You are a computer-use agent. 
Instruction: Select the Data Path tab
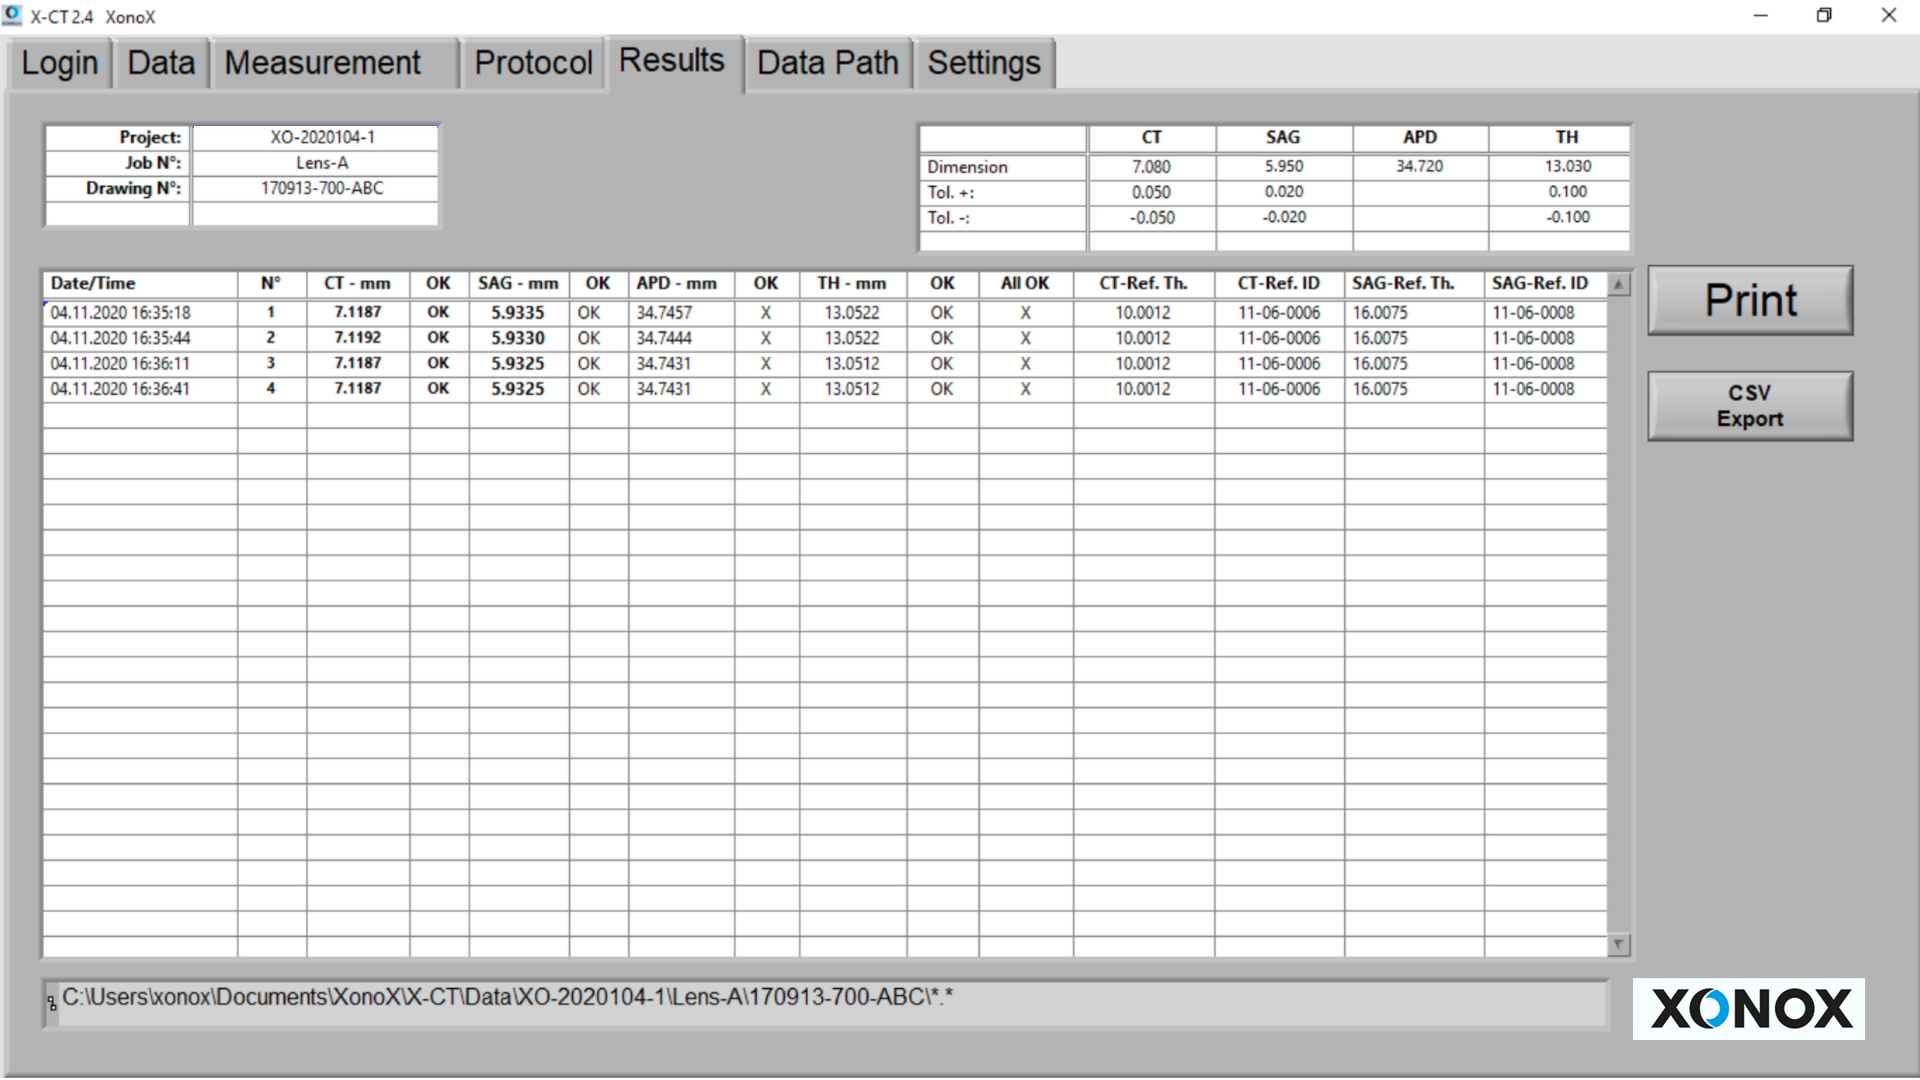(827, 63)
